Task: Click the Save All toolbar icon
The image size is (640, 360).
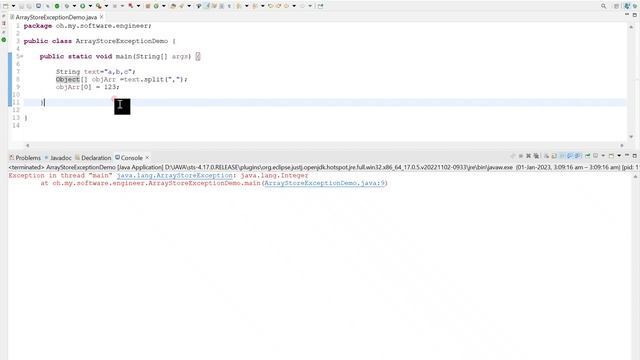Action: 29,6
